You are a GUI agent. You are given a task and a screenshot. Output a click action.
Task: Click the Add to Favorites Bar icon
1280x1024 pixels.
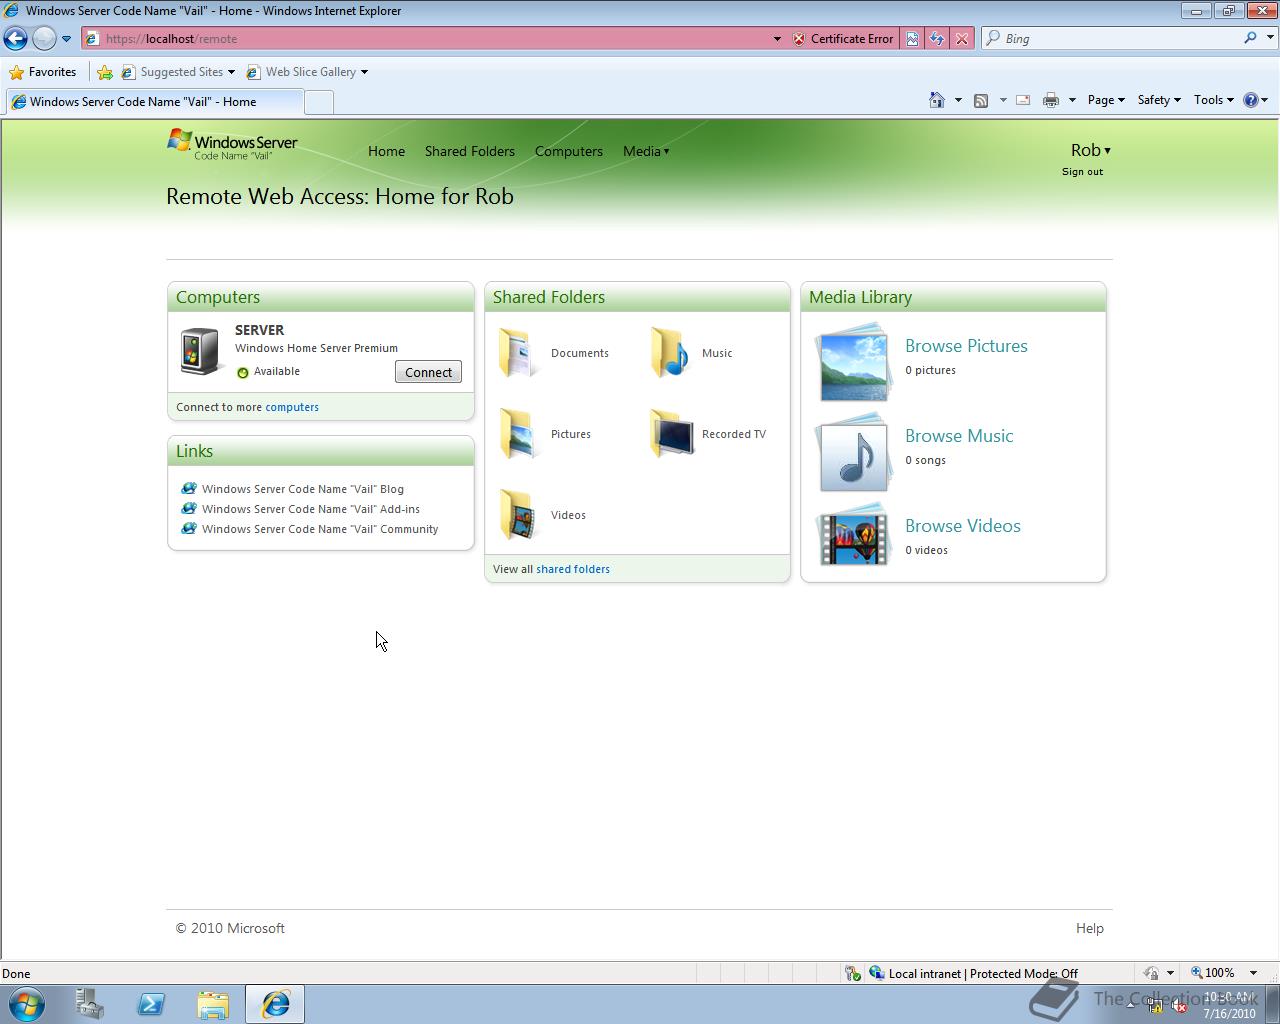pyautogui.click(x=105, y=72)
